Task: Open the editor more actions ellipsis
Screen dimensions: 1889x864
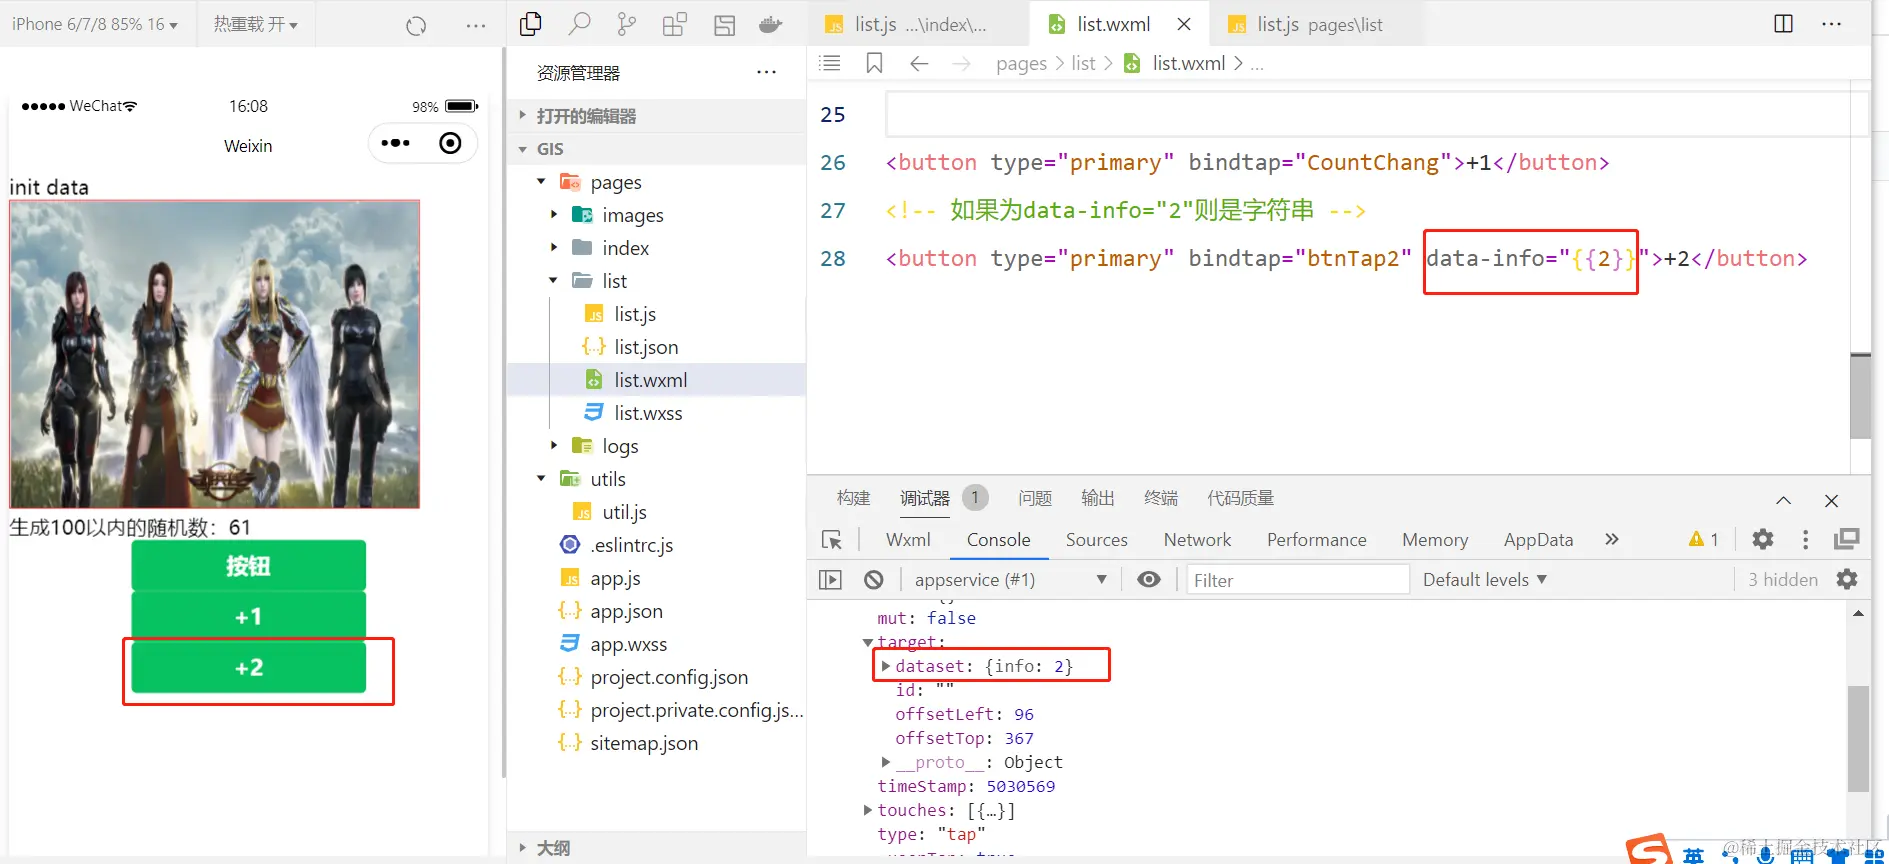Action: [1831, 24]
